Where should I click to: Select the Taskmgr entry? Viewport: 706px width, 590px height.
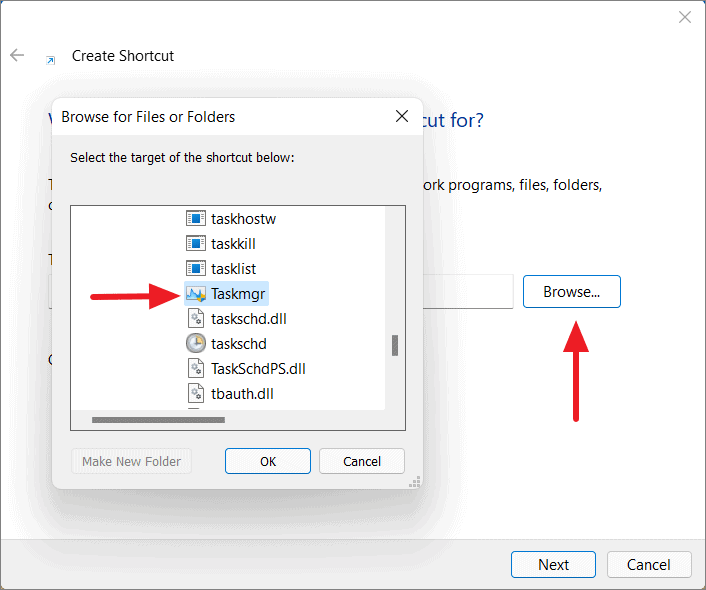click(226, 294)
